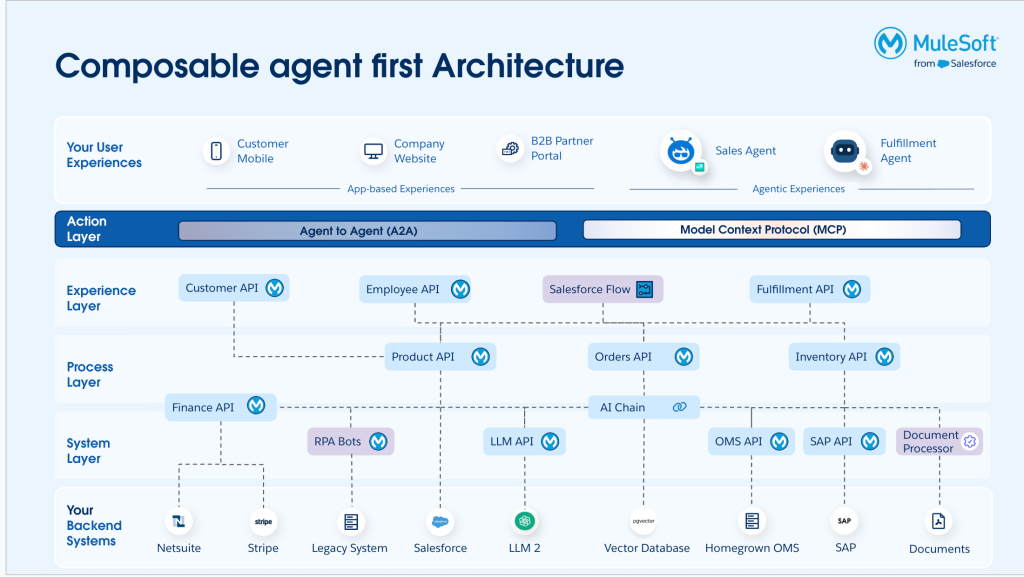Click the Process Layer heading

point(90,375)
